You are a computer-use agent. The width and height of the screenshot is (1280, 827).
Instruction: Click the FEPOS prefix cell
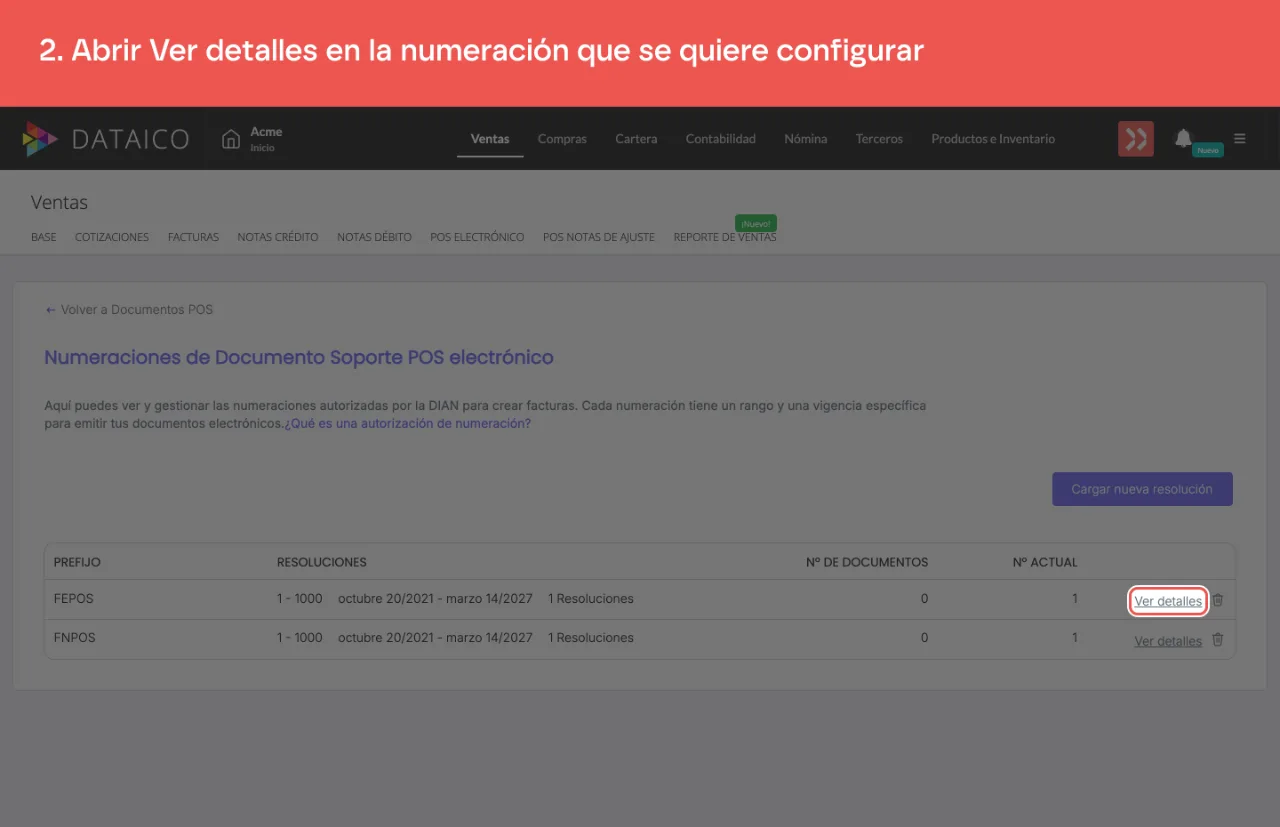pyautogui.click(x=73, y=599)
